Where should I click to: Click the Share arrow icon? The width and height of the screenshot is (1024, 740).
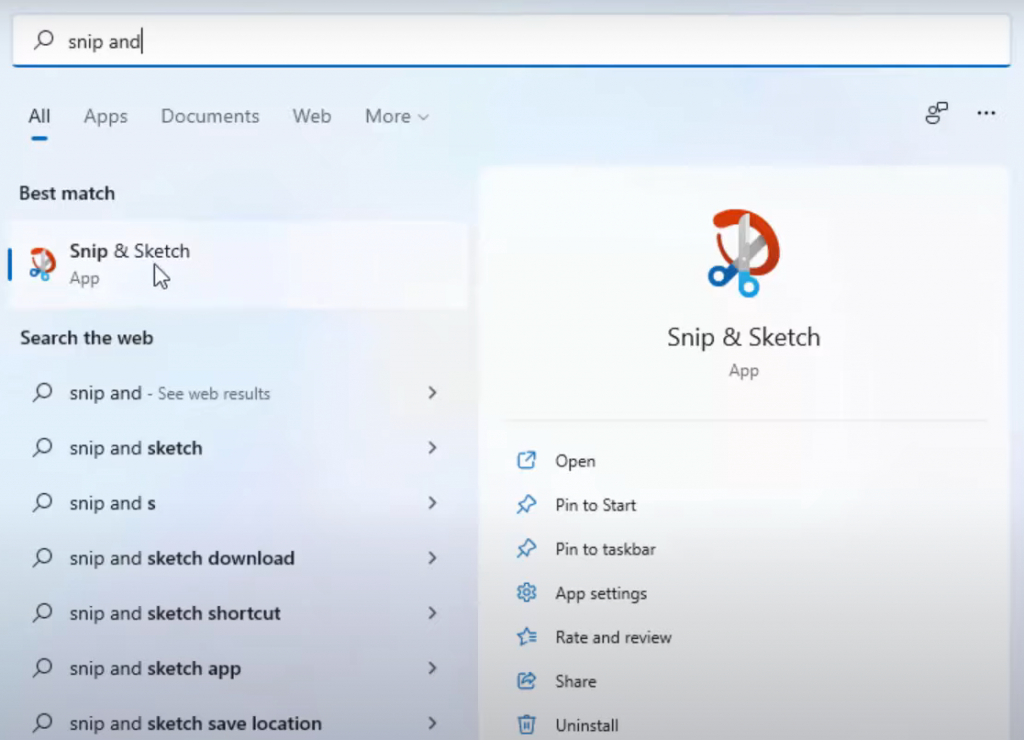[x=526, y=681]
